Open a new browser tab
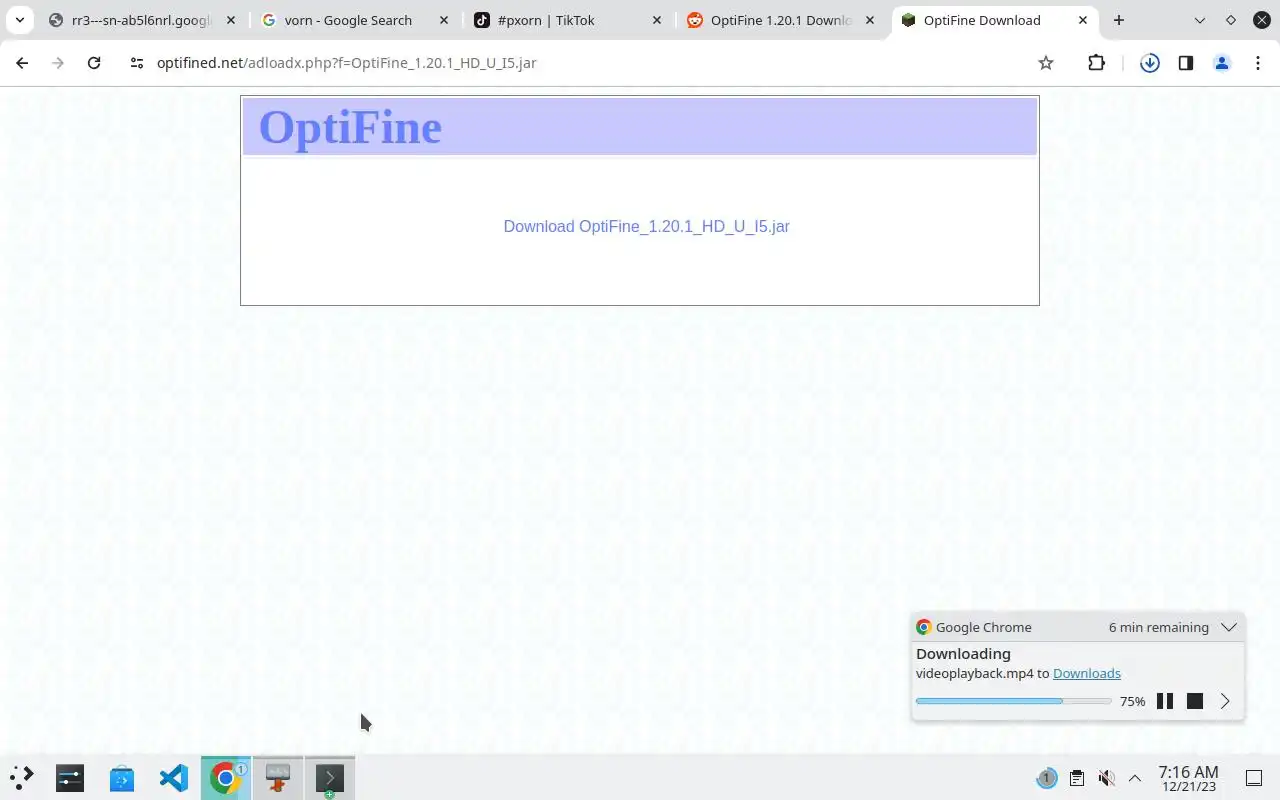The image size is (1280, 800). point(1119,20)
